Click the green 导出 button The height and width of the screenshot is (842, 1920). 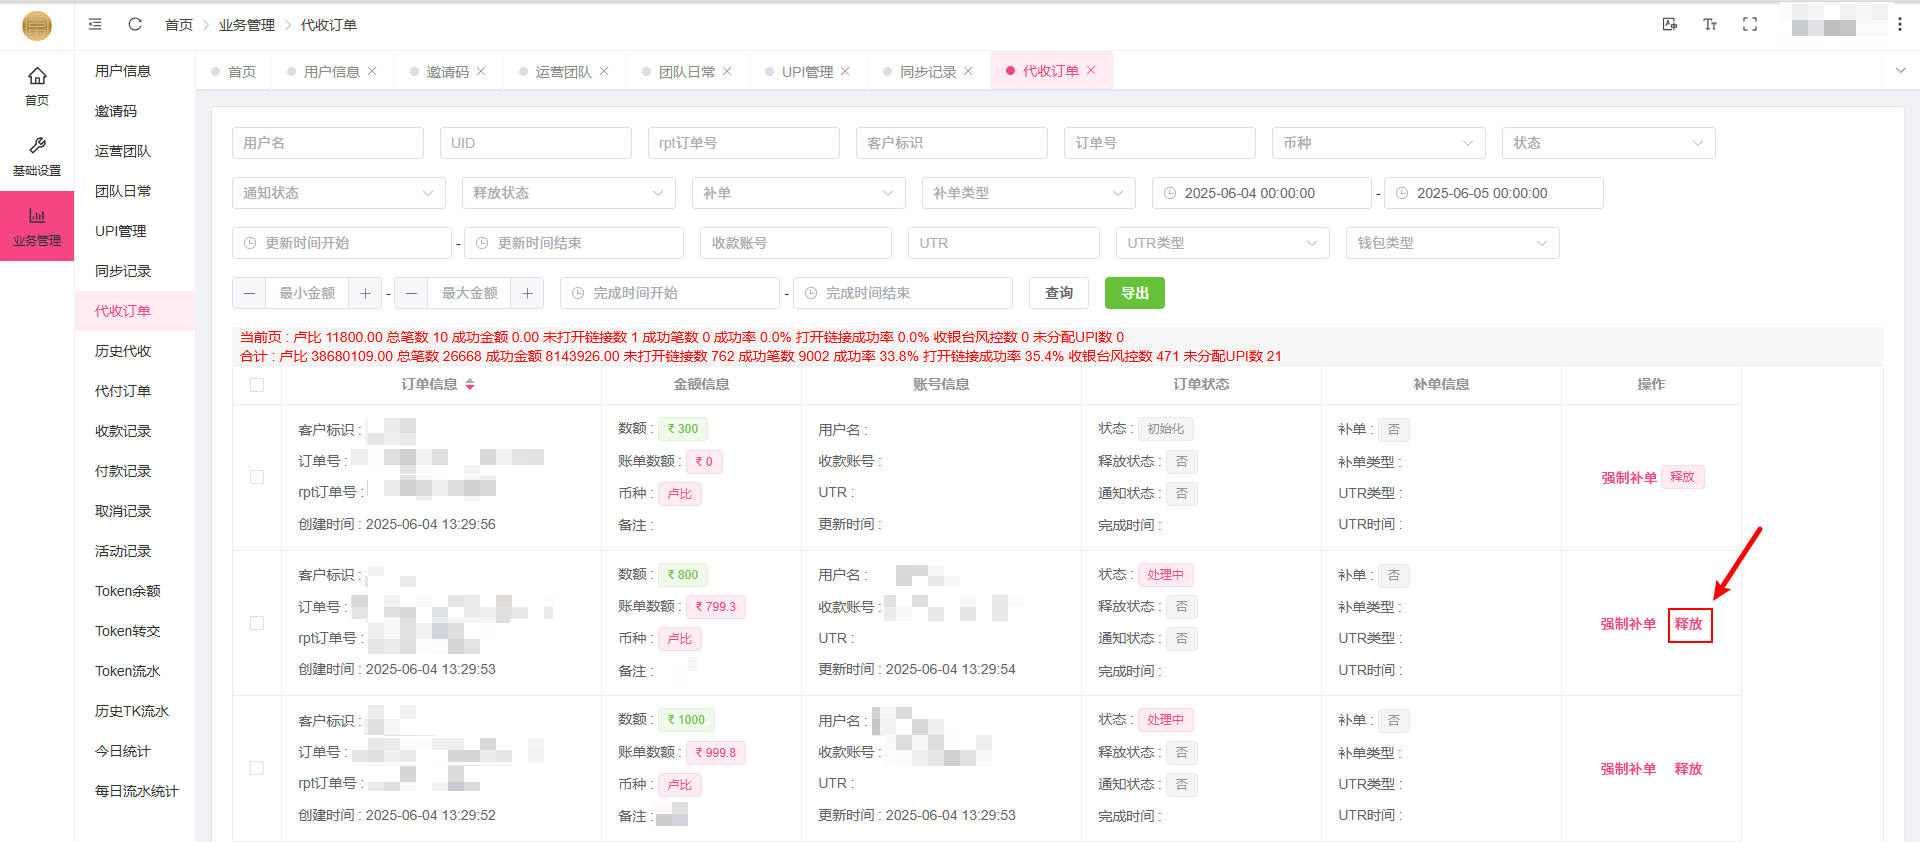click(1134, 293)
